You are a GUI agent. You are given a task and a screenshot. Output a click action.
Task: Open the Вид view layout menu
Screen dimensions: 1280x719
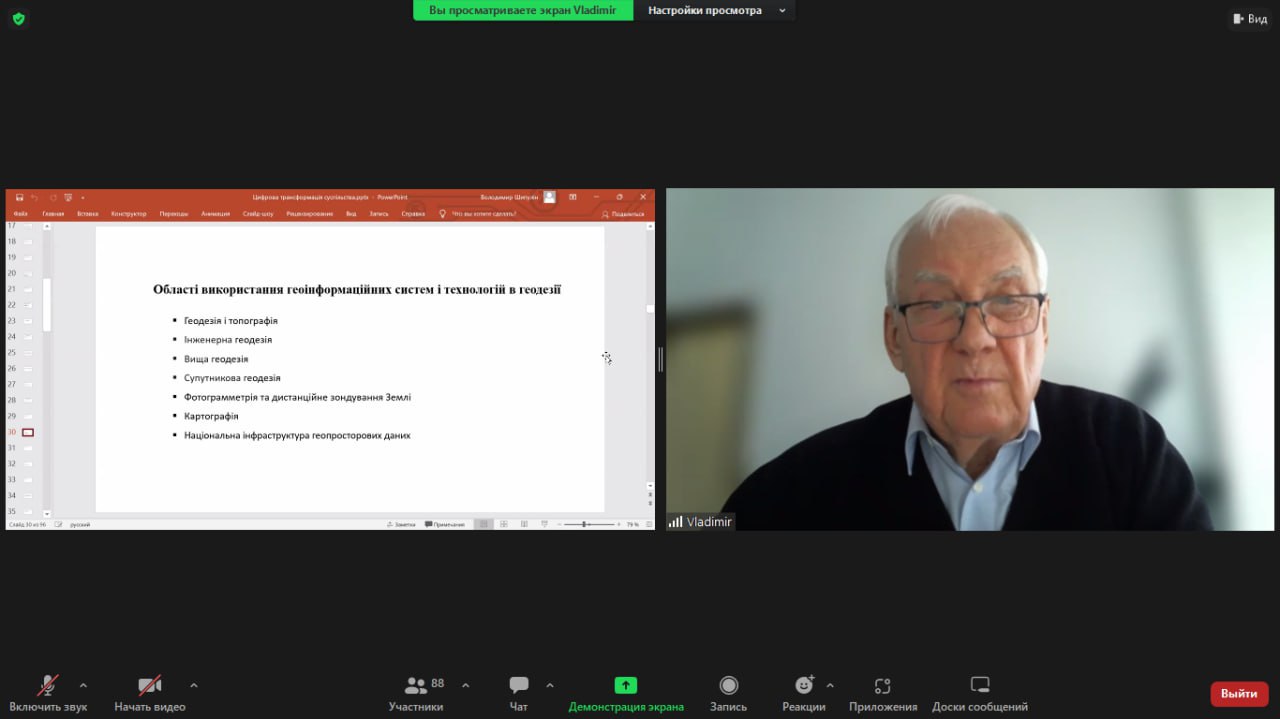(x=1250, y=19)
